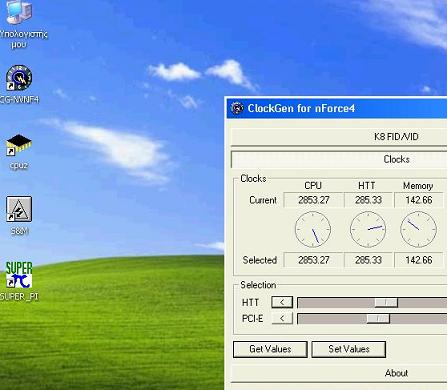Click the Selected HTT value 285.33
Image resolution: width=447 pixels, height=390 pixels.
click(368, 260)
